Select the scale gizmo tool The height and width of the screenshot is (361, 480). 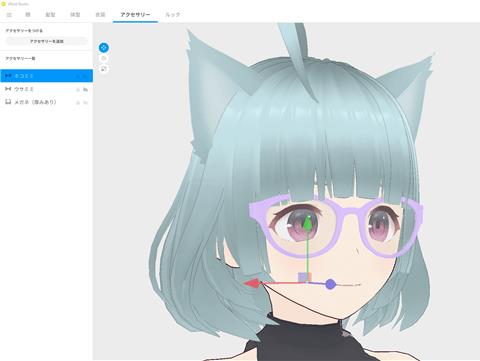[104, 69]
